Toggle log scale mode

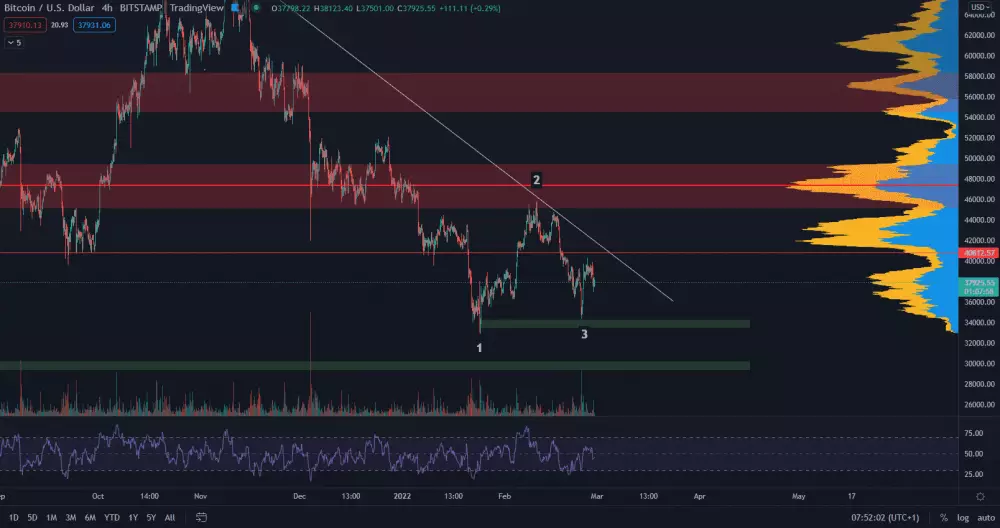coord(961,518)
